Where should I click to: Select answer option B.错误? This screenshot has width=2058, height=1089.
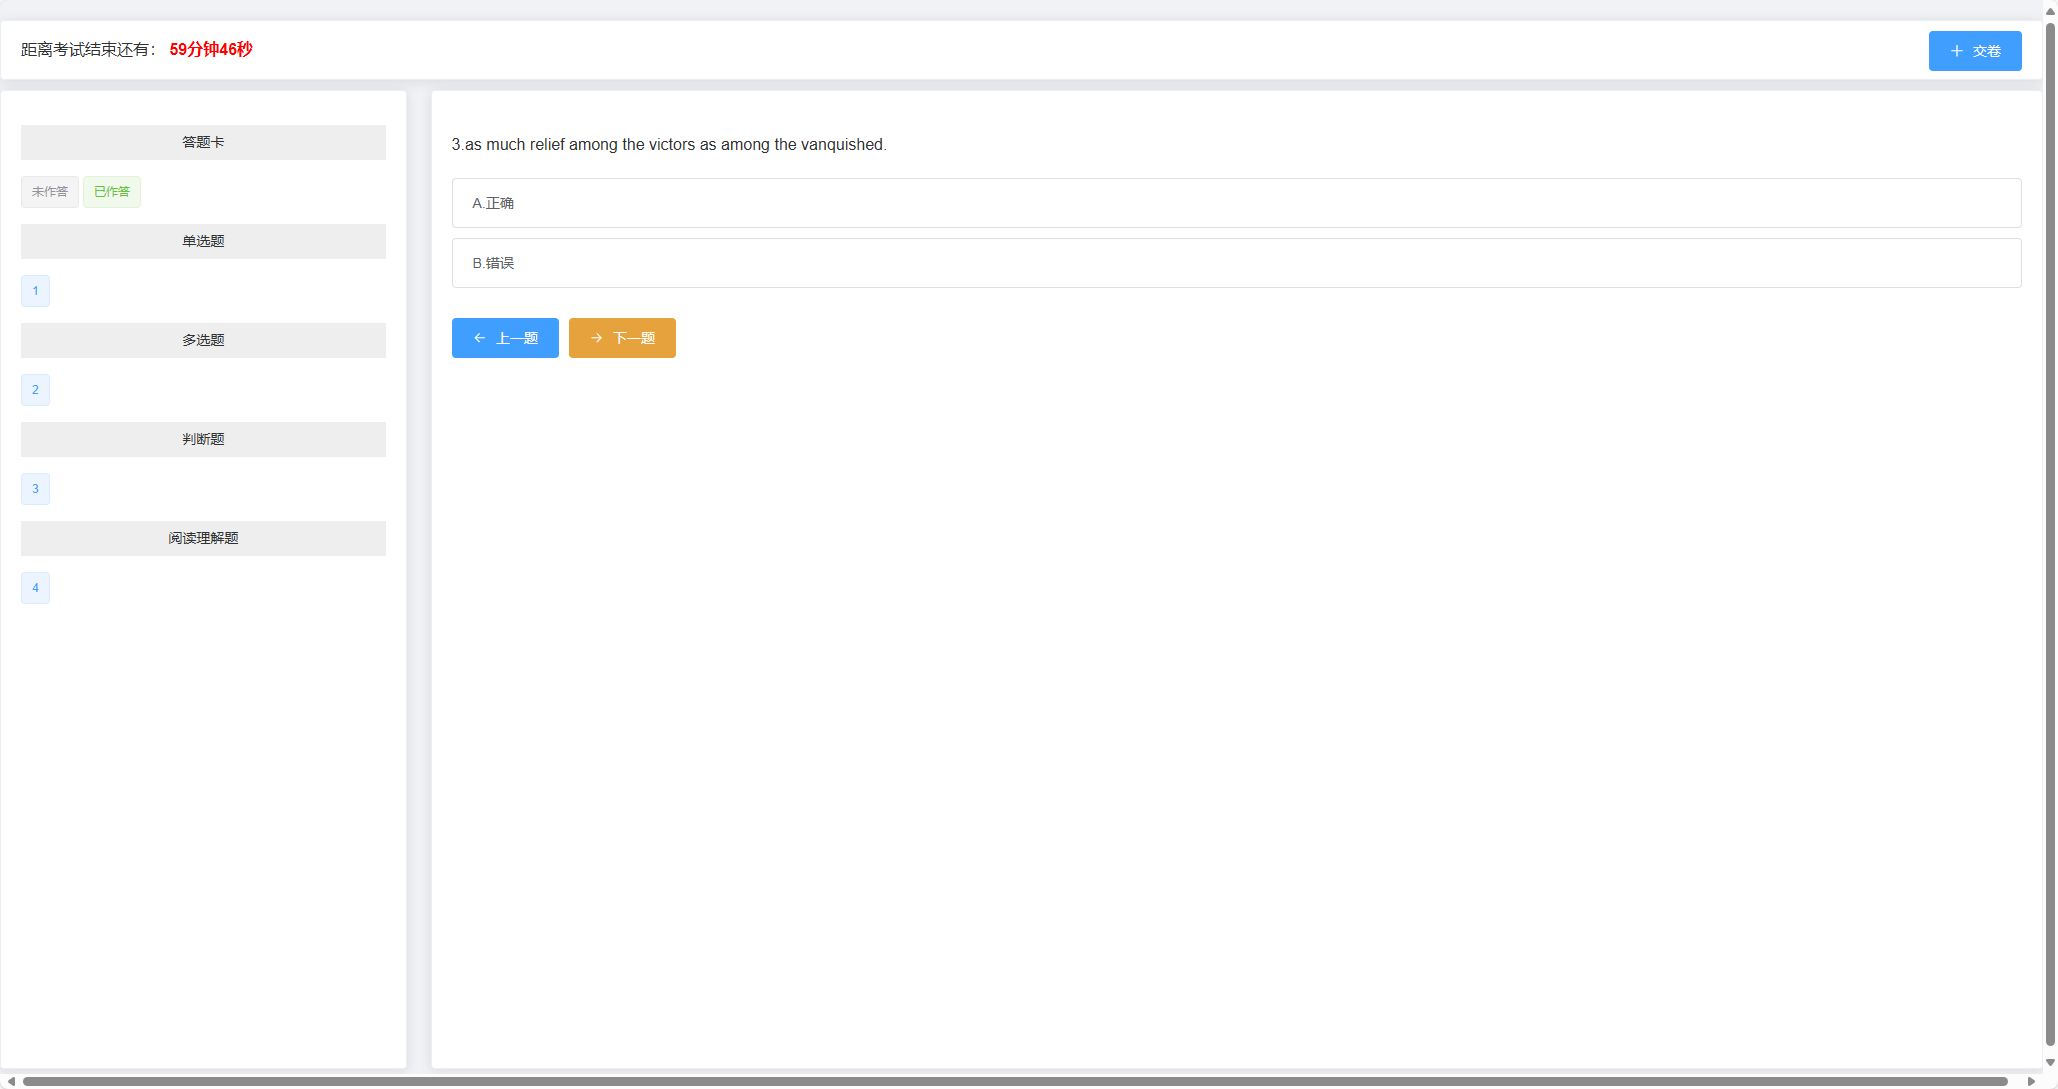1236,263
